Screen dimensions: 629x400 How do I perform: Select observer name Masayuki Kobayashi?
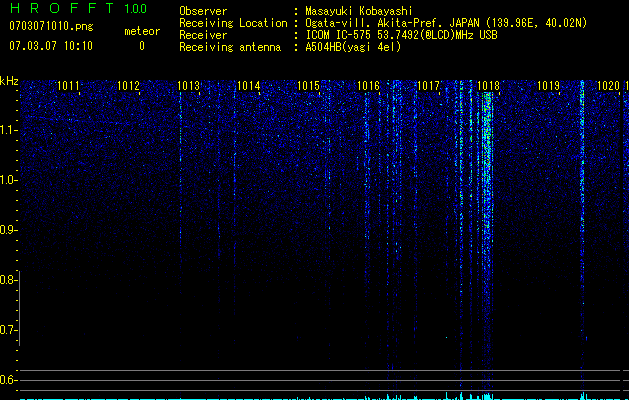click(x=359, y=11)
